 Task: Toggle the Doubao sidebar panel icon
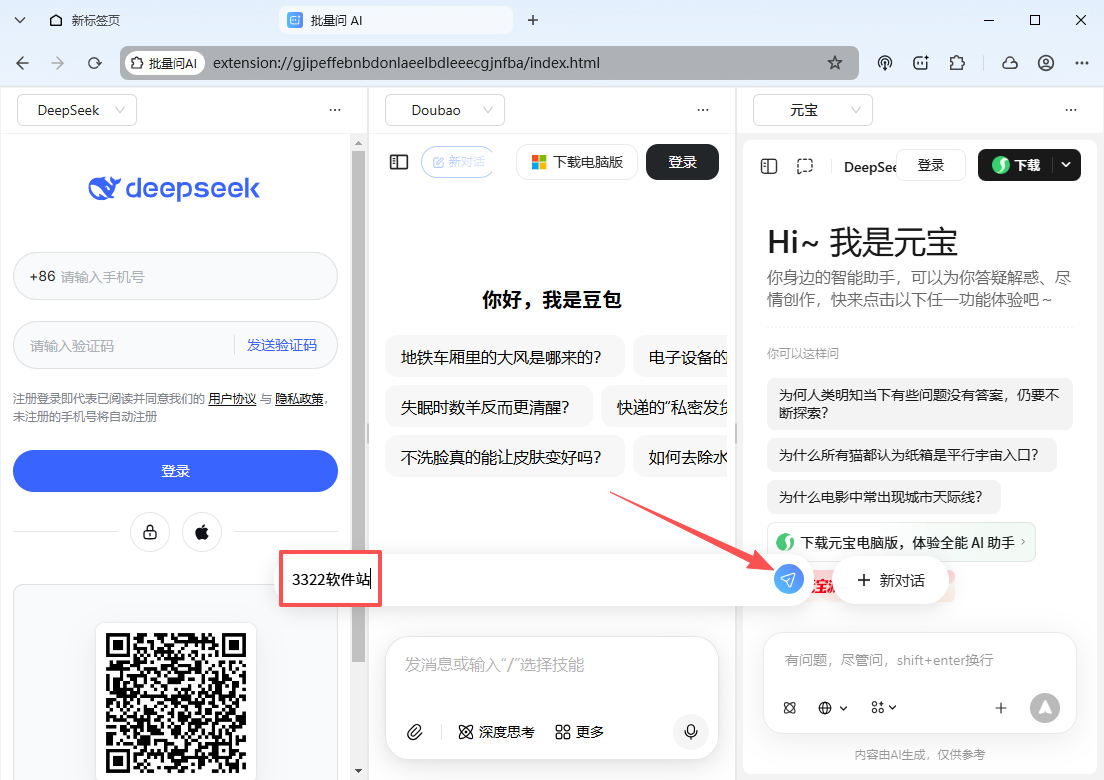pos(399,162)
